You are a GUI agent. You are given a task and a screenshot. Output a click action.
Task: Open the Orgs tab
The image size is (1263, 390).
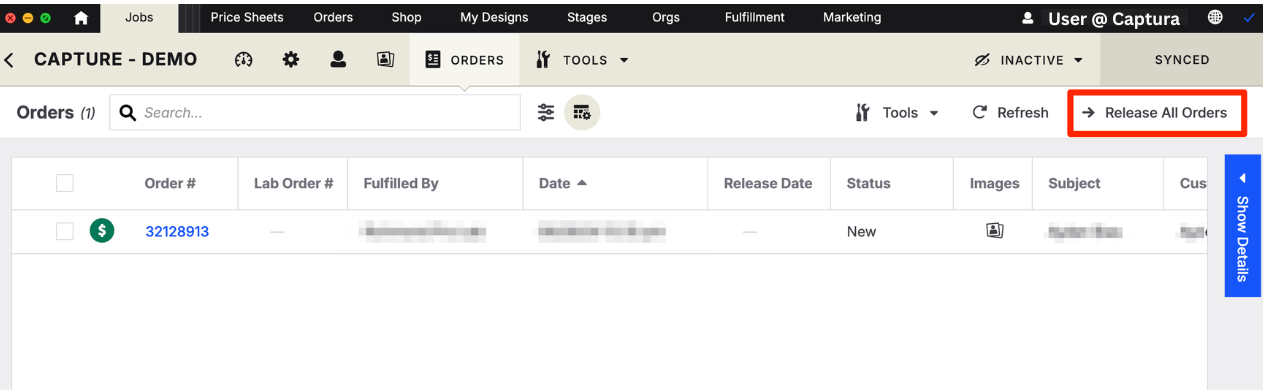point(666,17)
